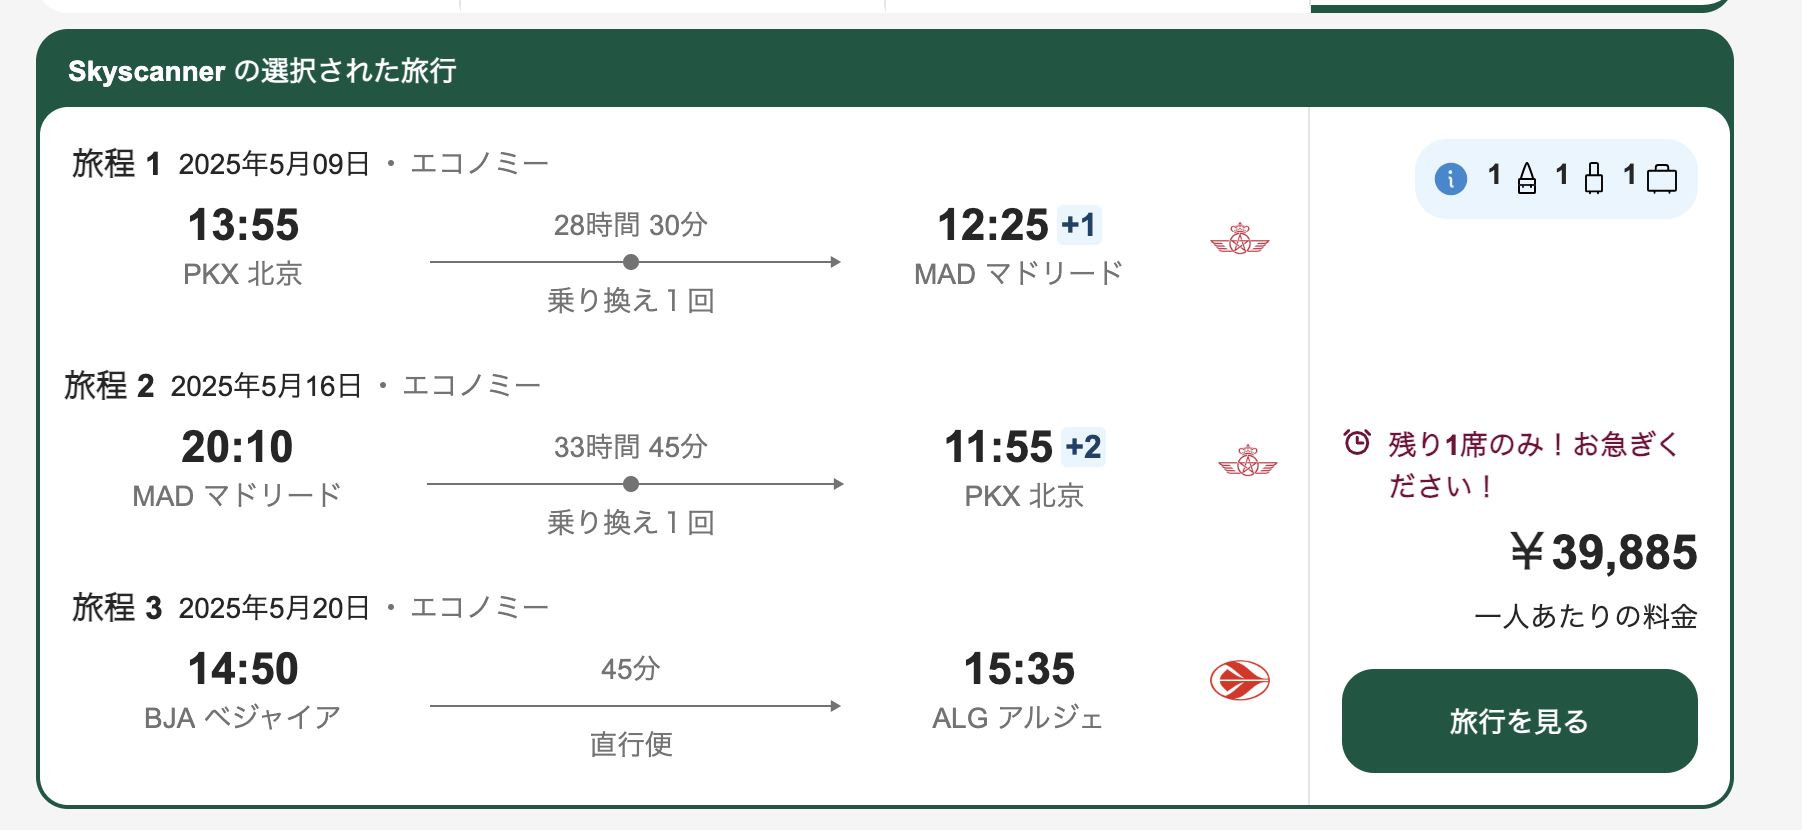Viewport: 1802px width, 830px height.
Task: Select the 旅程 1 heading dated 2025年5月09日
Action: [310, 163]
